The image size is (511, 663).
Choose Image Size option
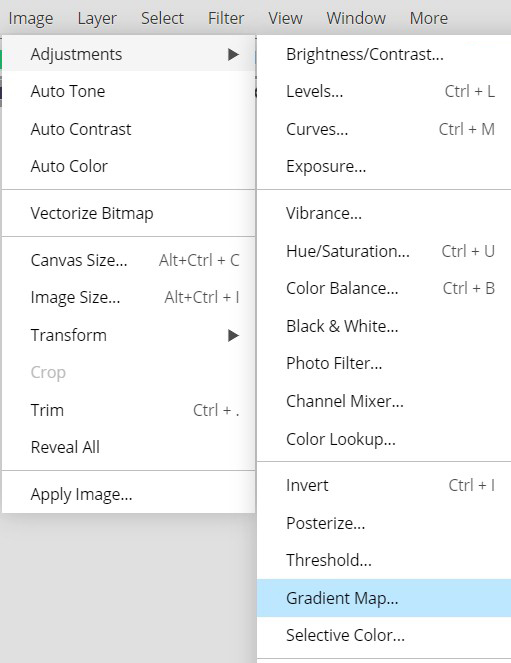[128, 298]
